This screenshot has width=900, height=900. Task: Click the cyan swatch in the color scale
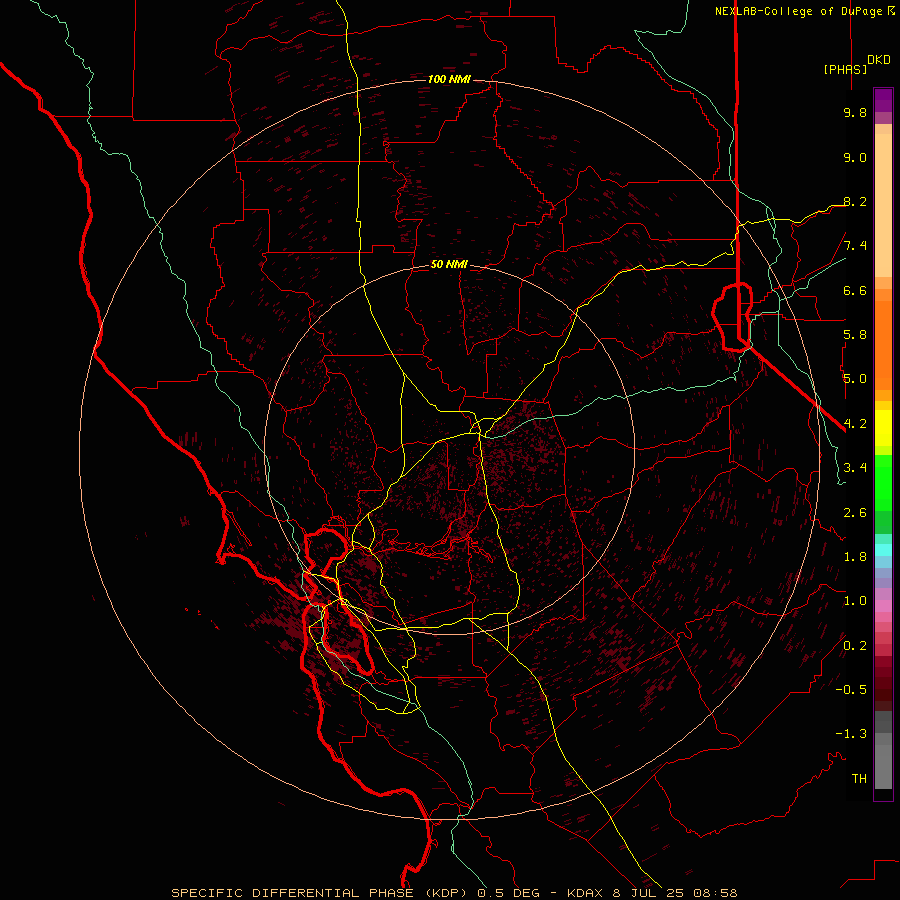click(883, 549)
